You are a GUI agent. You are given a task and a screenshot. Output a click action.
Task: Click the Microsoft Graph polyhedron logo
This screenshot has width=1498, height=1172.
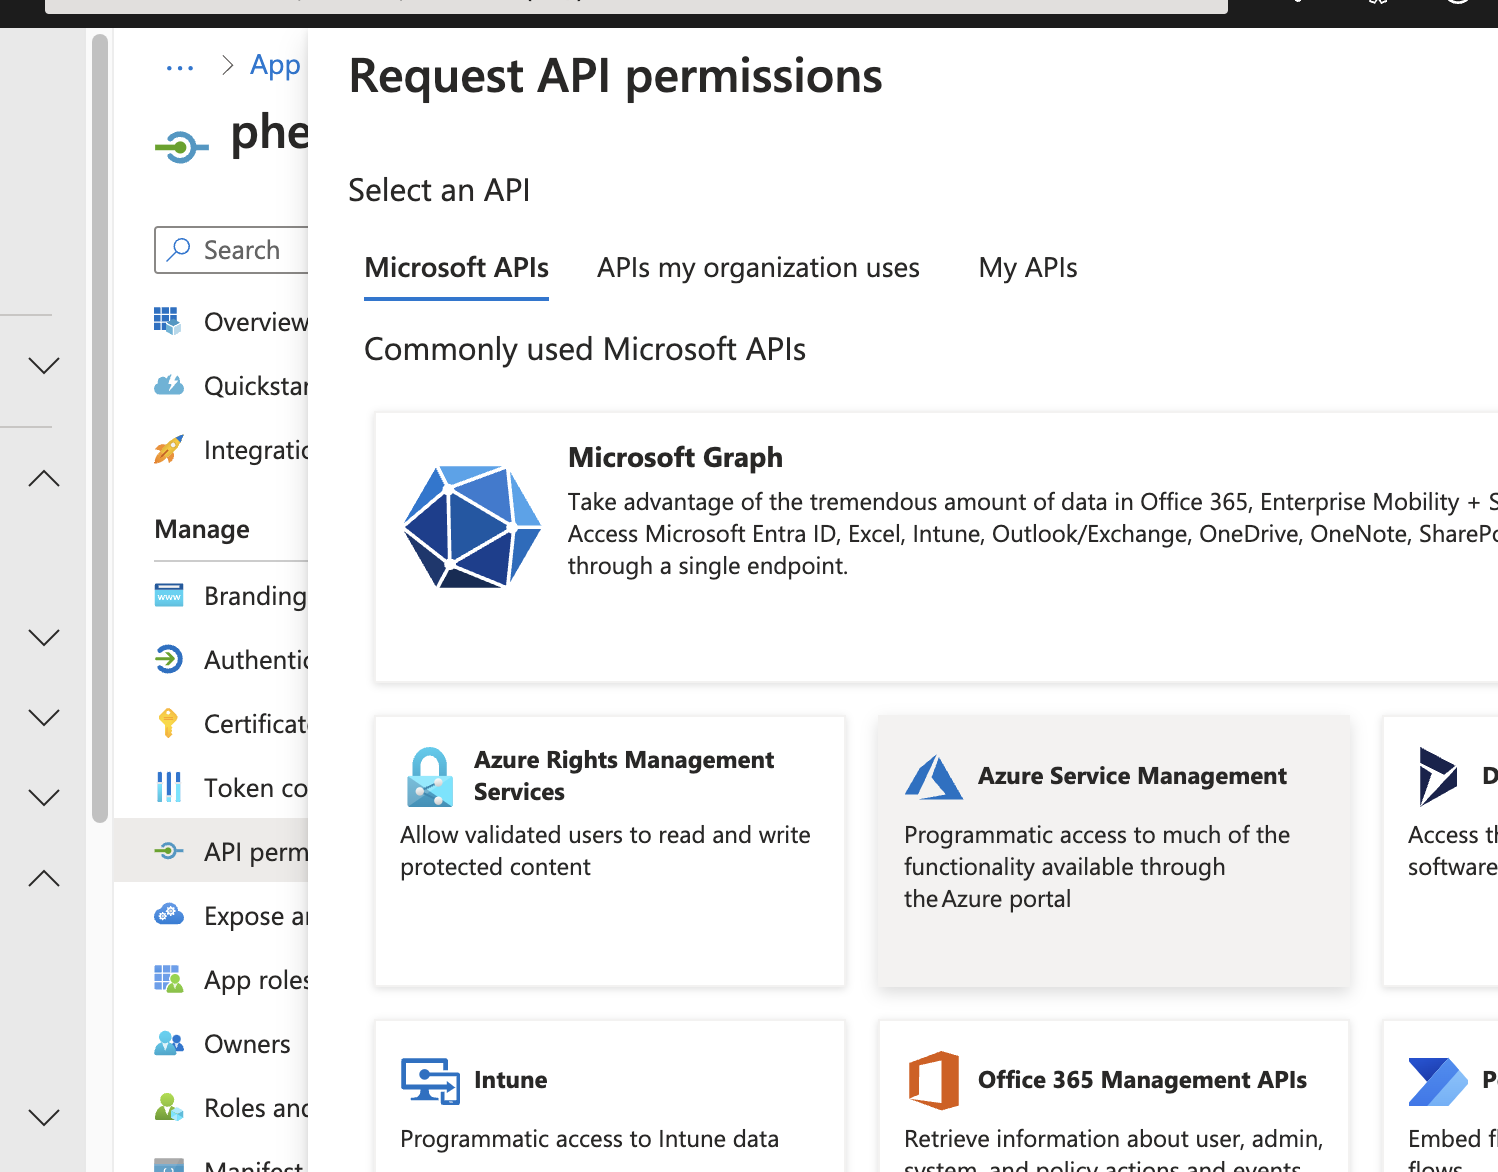(x=472, y=526)
